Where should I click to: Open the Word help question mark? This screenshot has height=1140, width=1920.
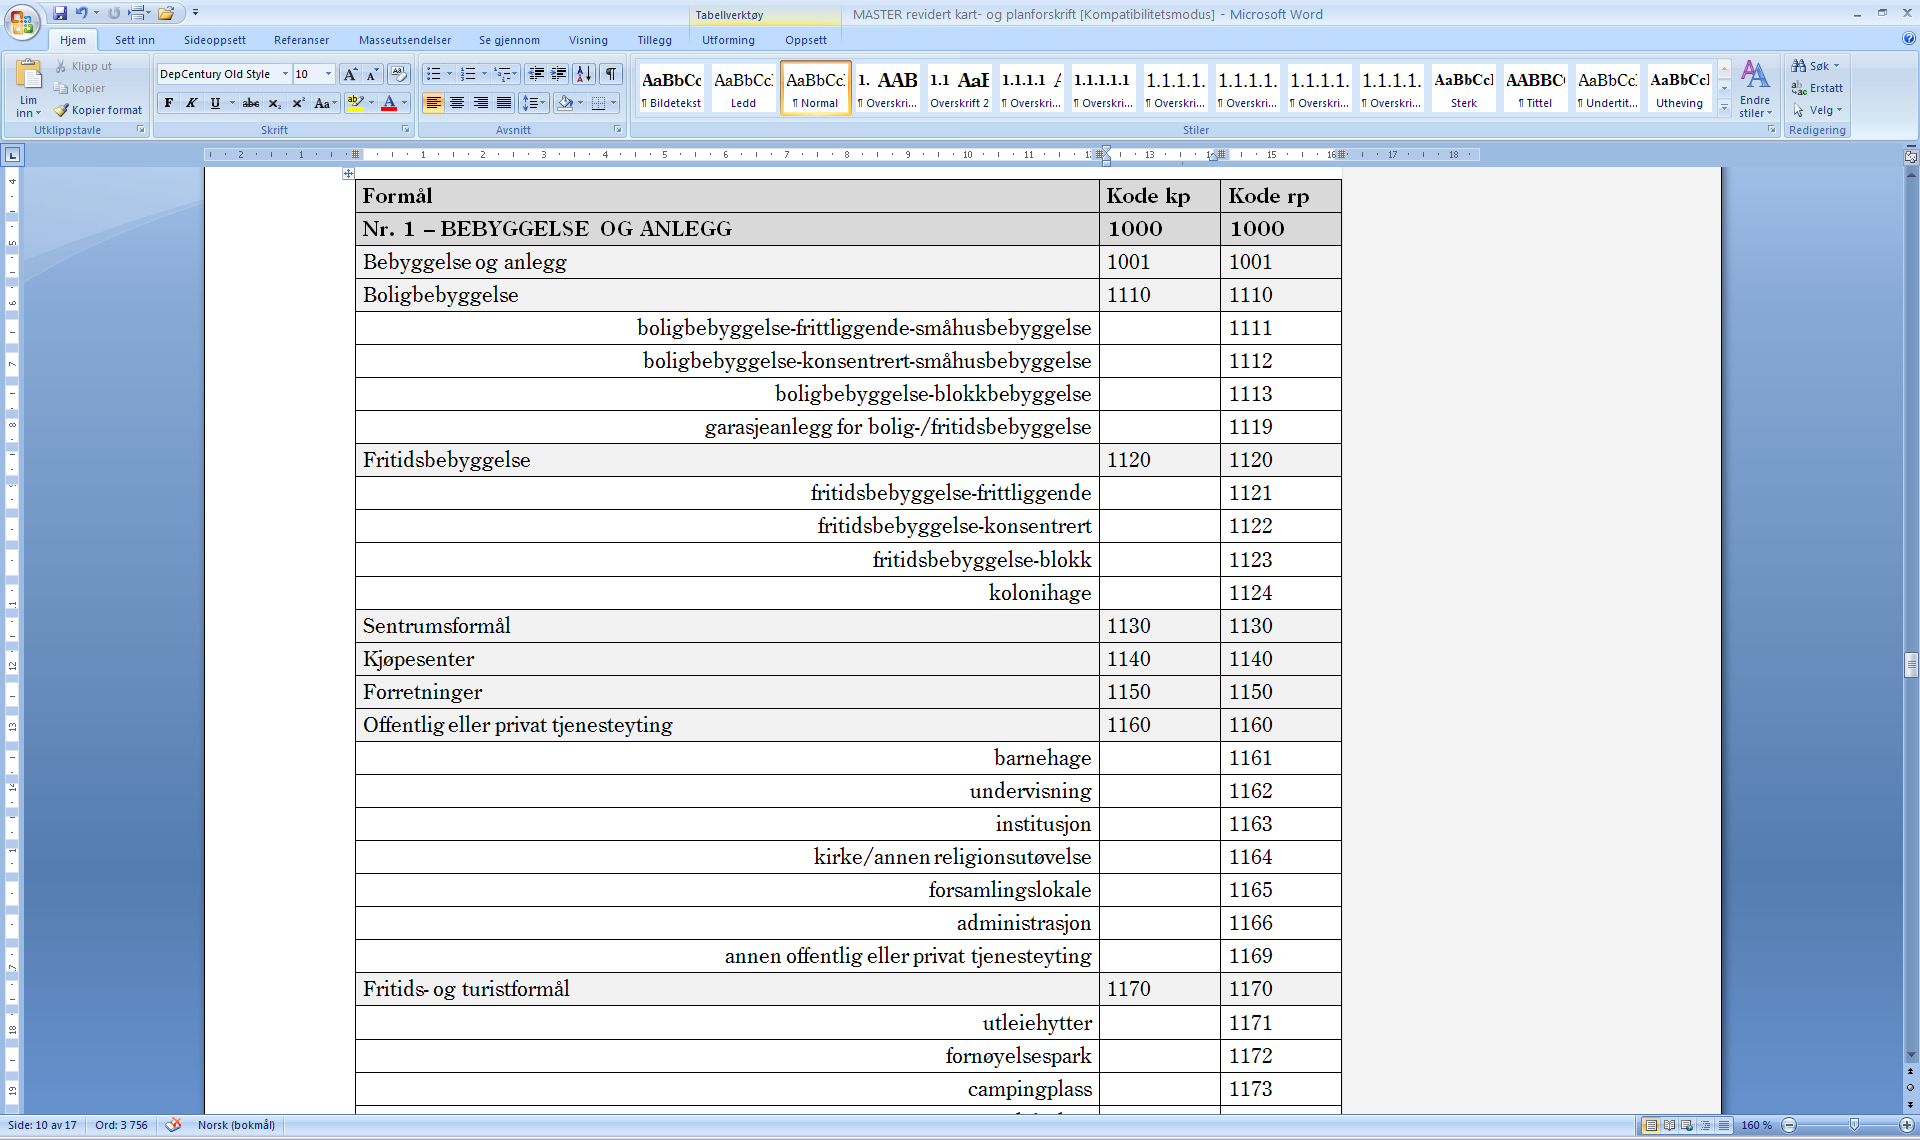1909,39
